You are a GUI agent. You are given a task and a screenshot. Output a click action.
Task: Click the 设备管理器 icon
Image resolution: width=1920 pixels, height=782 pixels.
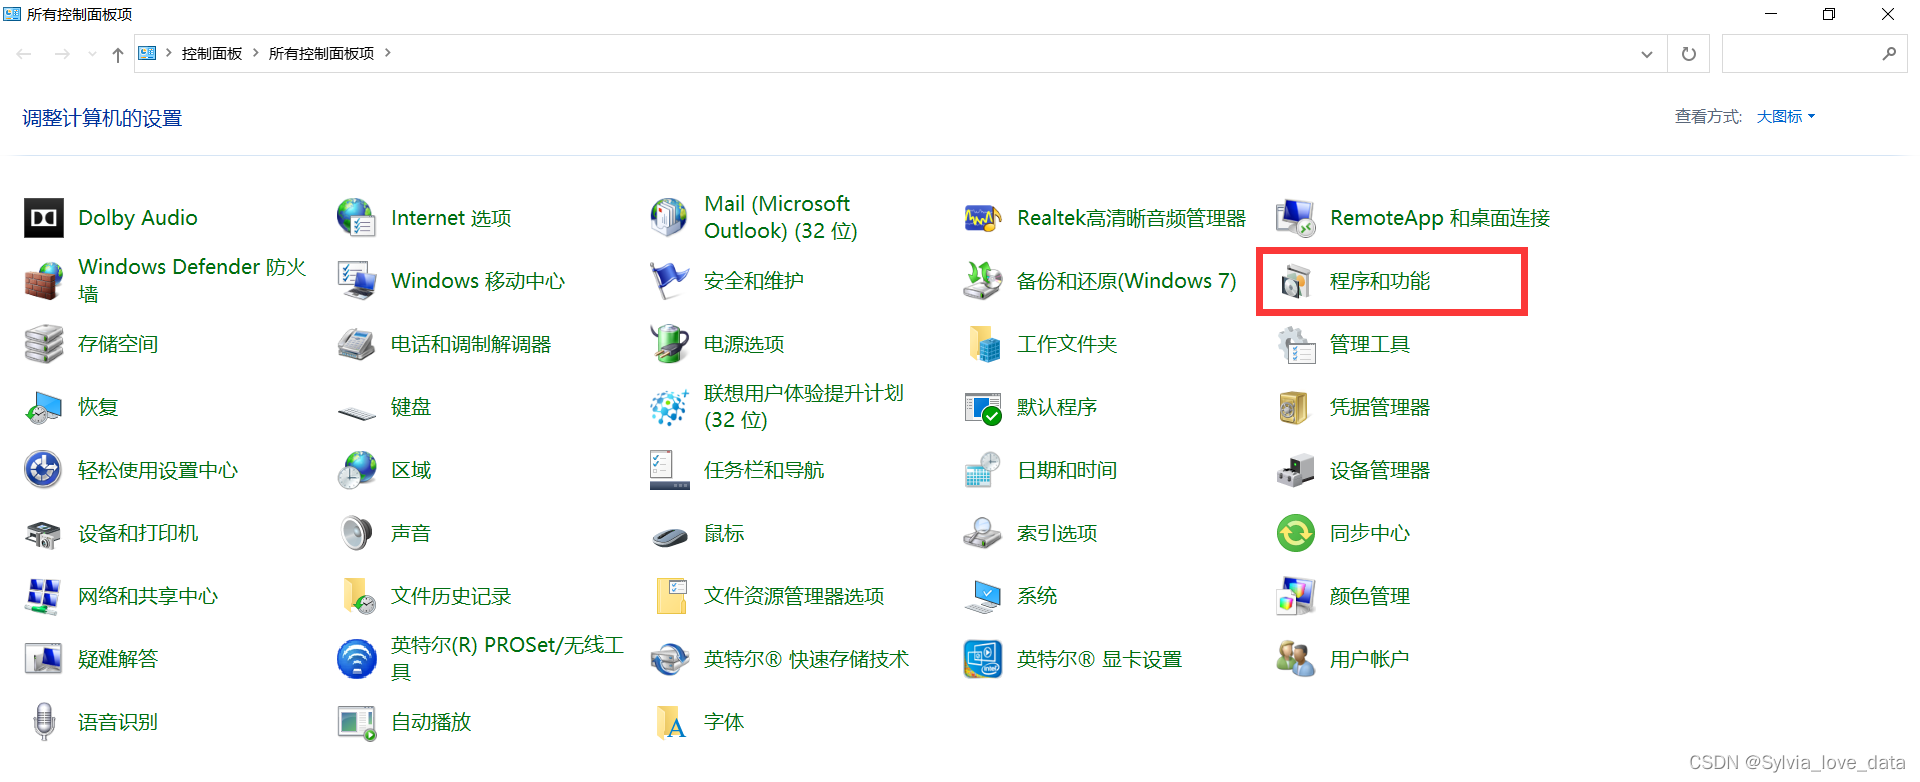coord(1296,470)
